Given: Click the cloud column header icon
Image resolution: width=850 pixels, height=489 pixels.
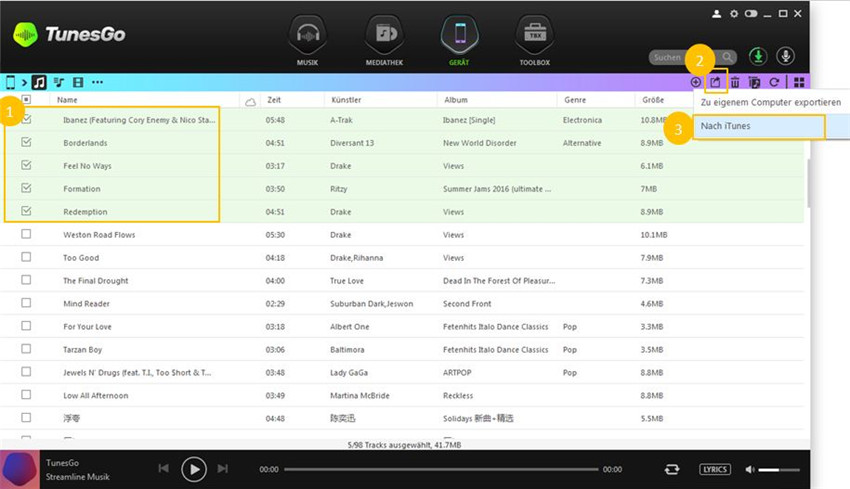Looking at the screenshot, I should coord(250,101).
